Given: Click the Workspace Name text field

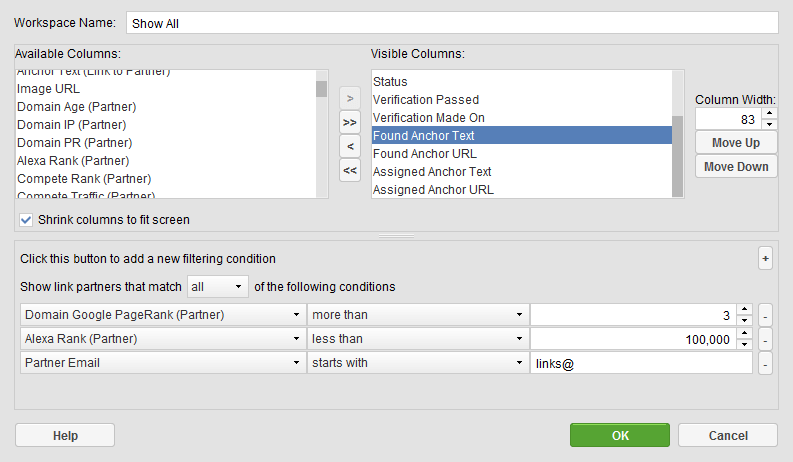Looking at the screenshot, I should 452,23.
